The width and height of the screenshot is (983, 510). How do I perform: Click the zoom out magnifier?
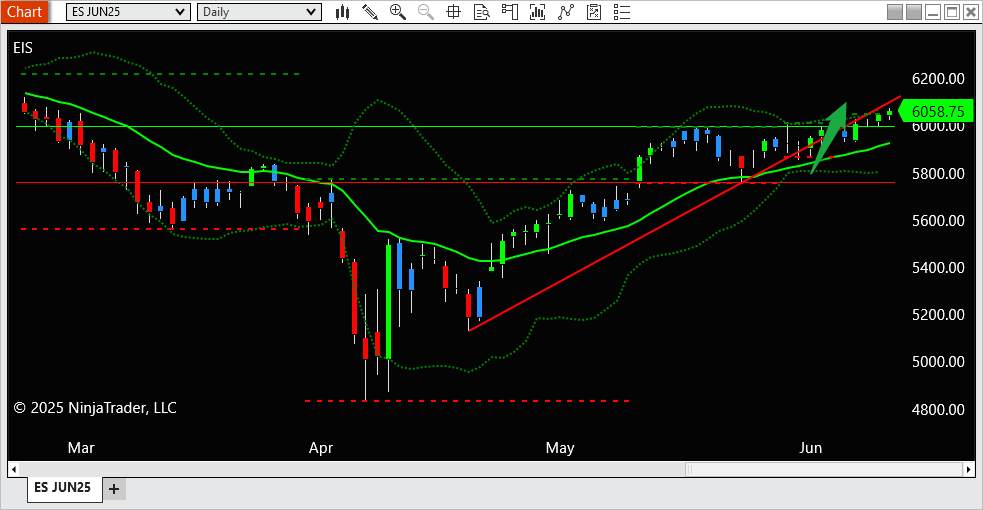coord(426,12)
